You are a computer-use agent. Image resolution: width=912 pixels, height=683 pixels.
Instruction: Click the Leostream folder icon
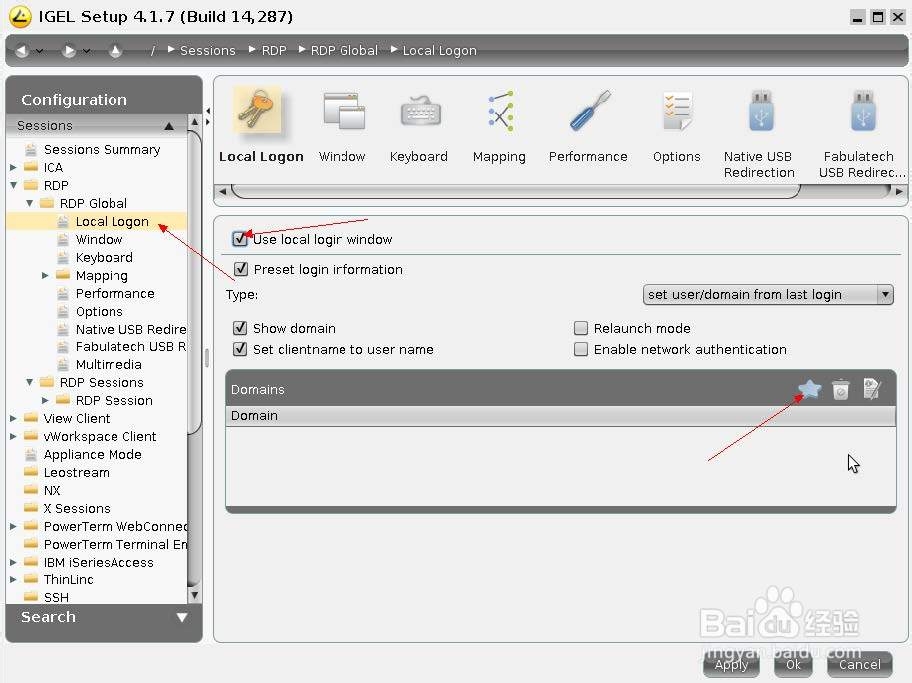(31, 472)
